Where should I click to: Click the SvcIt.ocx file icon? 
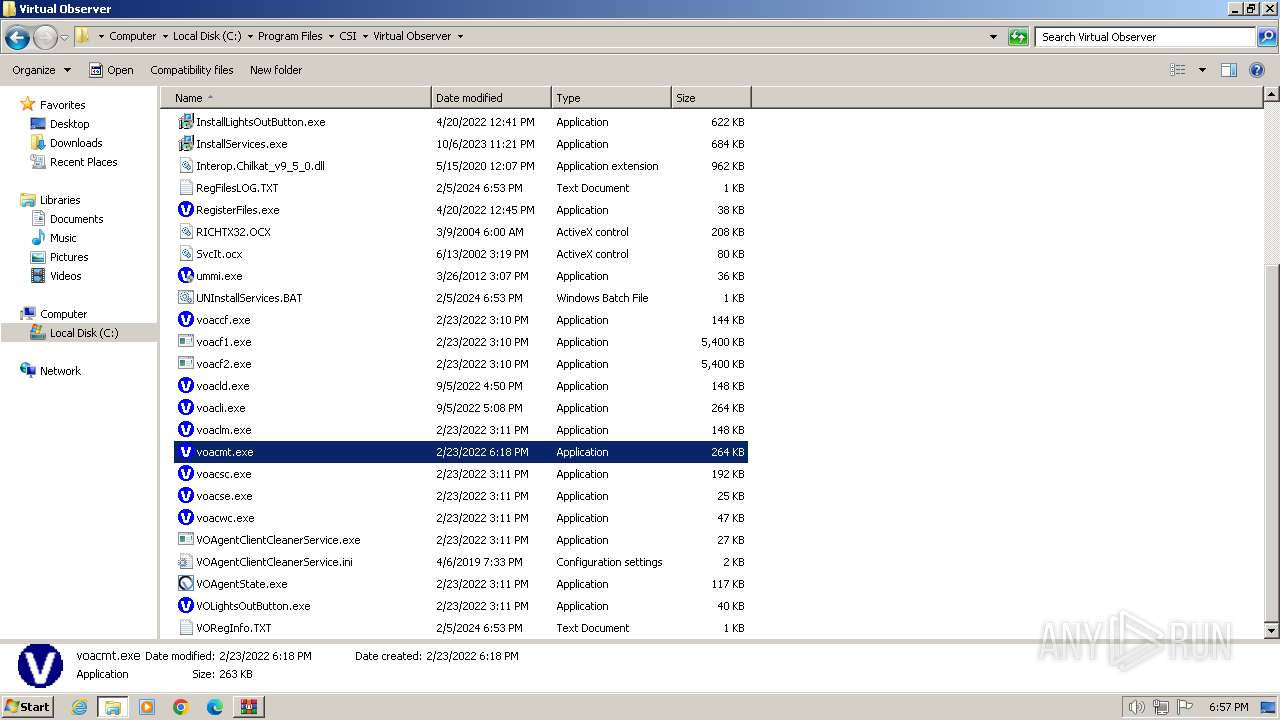coord(185,254)
